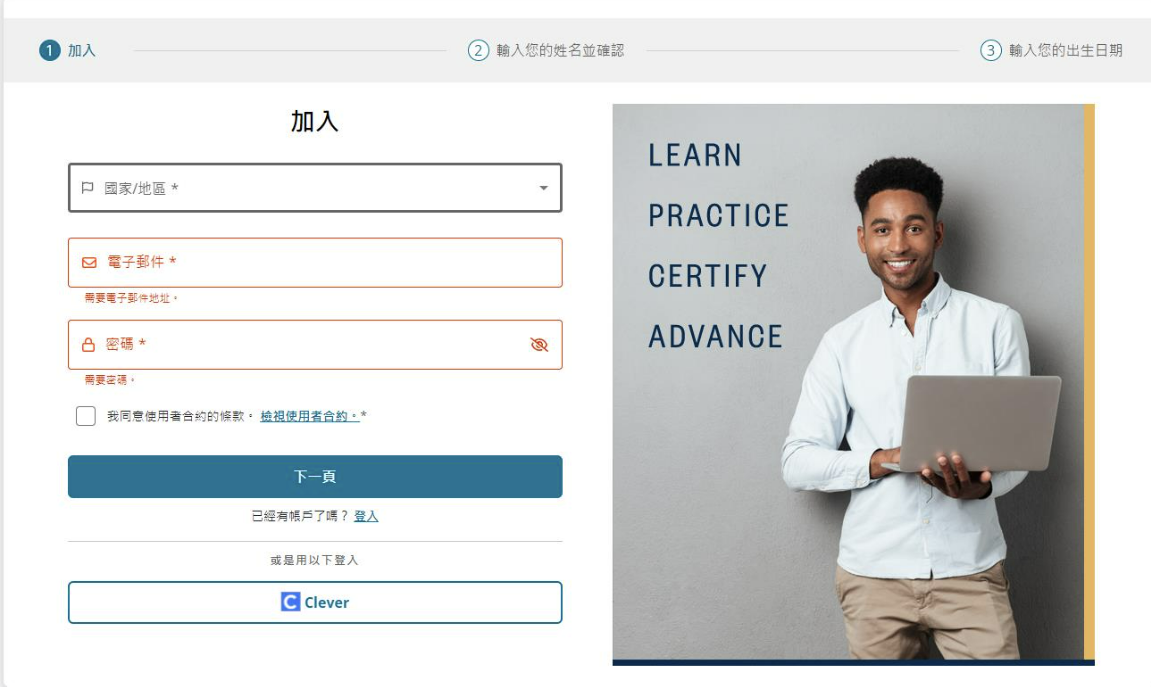Click the Clever logo icon
Screen dimensions: 1151x687
[291, 602]
